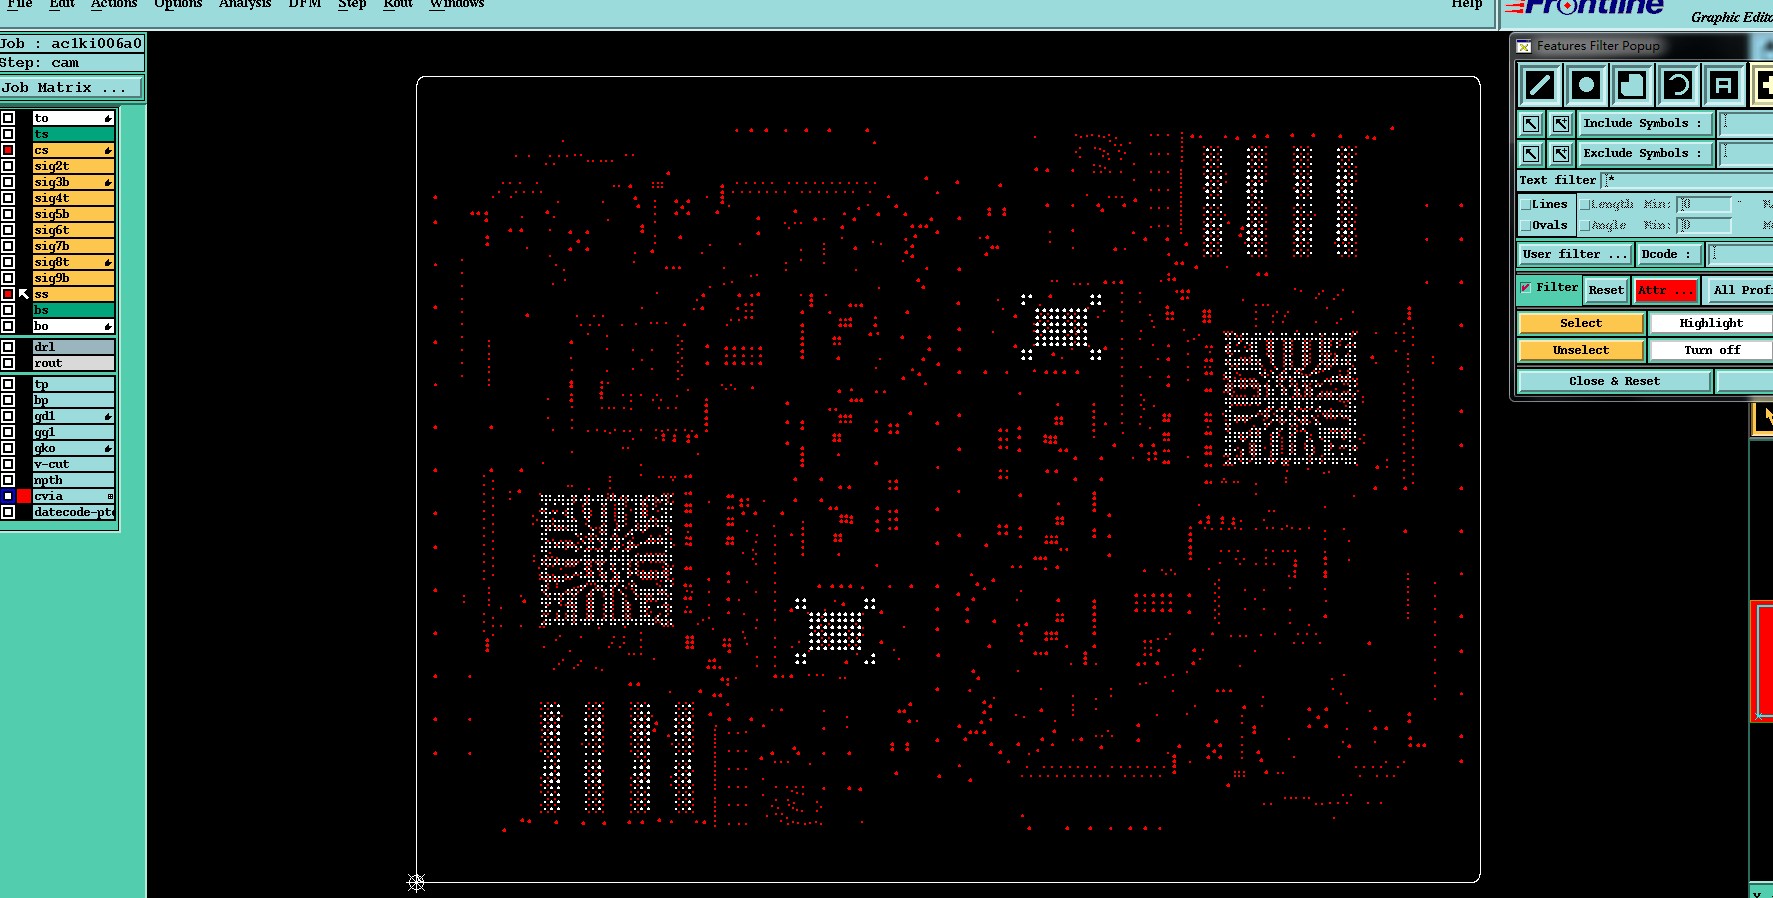
Task: Click add-pick arrow icon beside Exclude Symbols
Action: (x=1561, y=154)
